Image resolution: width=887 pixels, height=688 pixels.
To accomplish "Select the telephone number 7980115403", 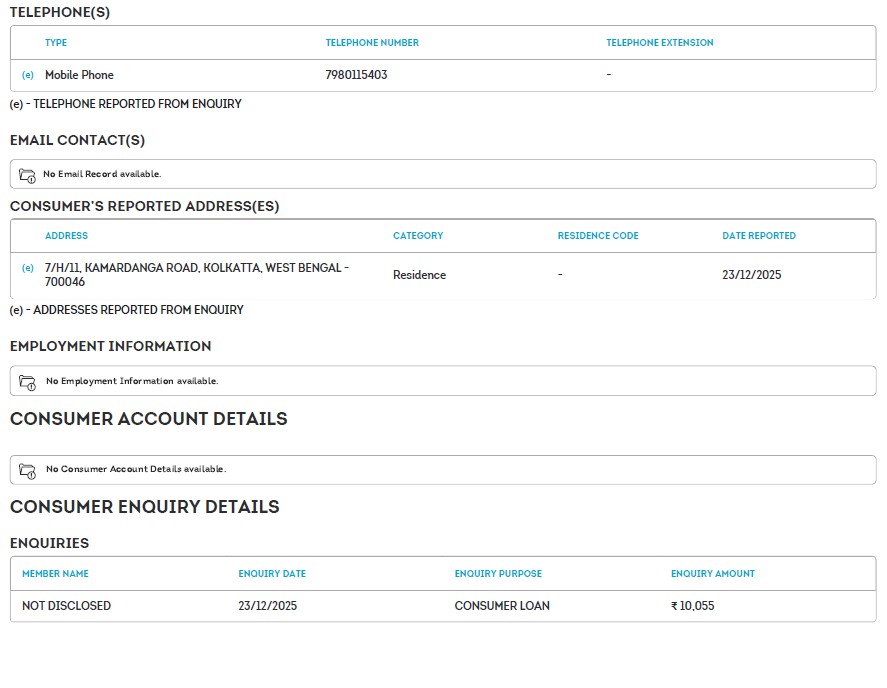I will [x=356, y=75].
